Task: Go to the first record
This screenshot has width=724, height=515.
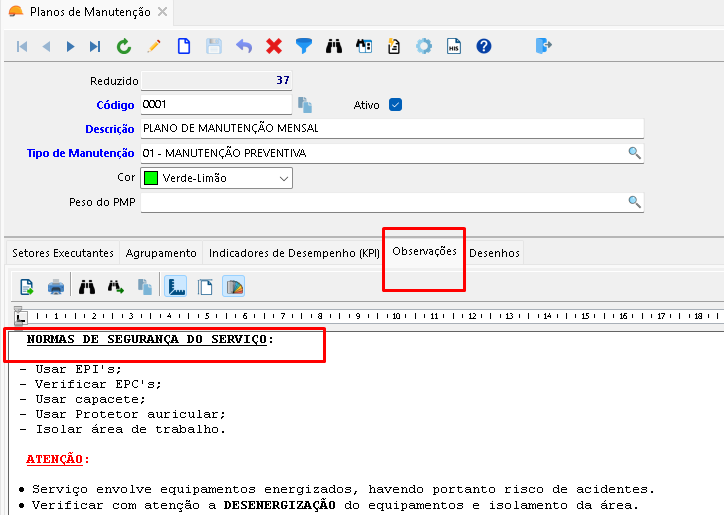Action: (x=22, y=46)
